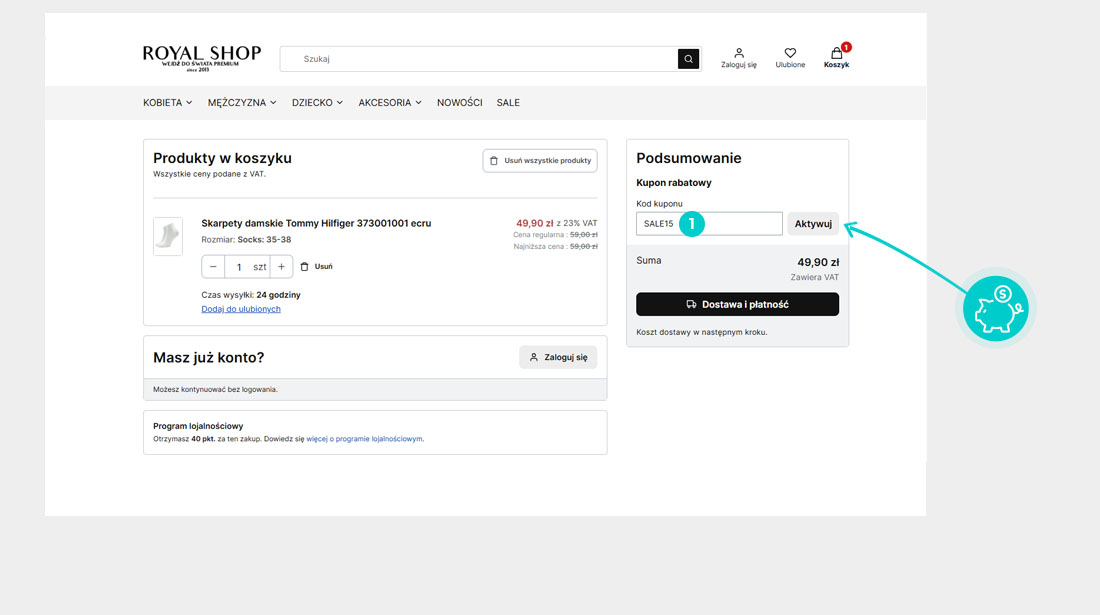Click the Royal Shop logo
Screen dimensions: 1100x615
tap(201, 58)
